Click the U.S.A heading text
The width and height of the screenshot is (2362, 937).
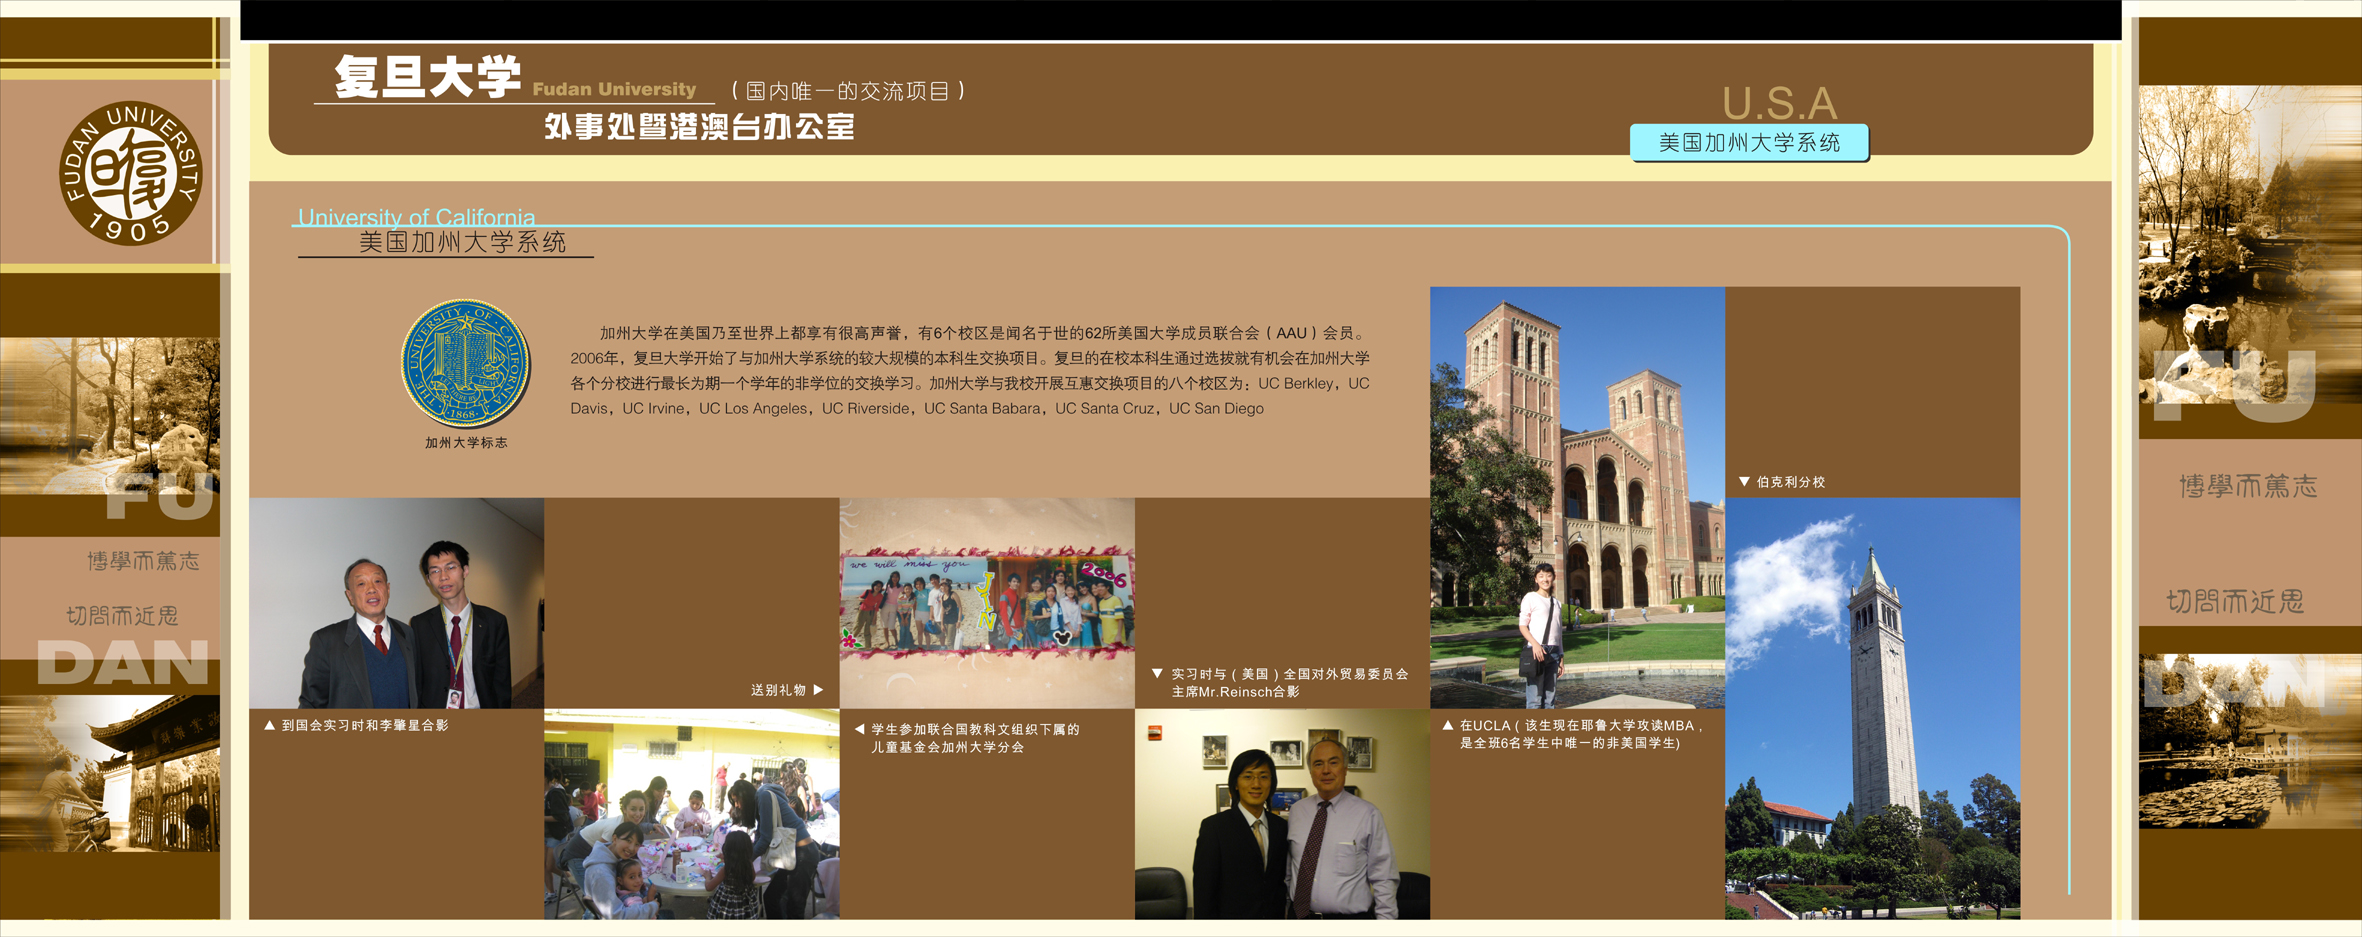pos(1779,103)
